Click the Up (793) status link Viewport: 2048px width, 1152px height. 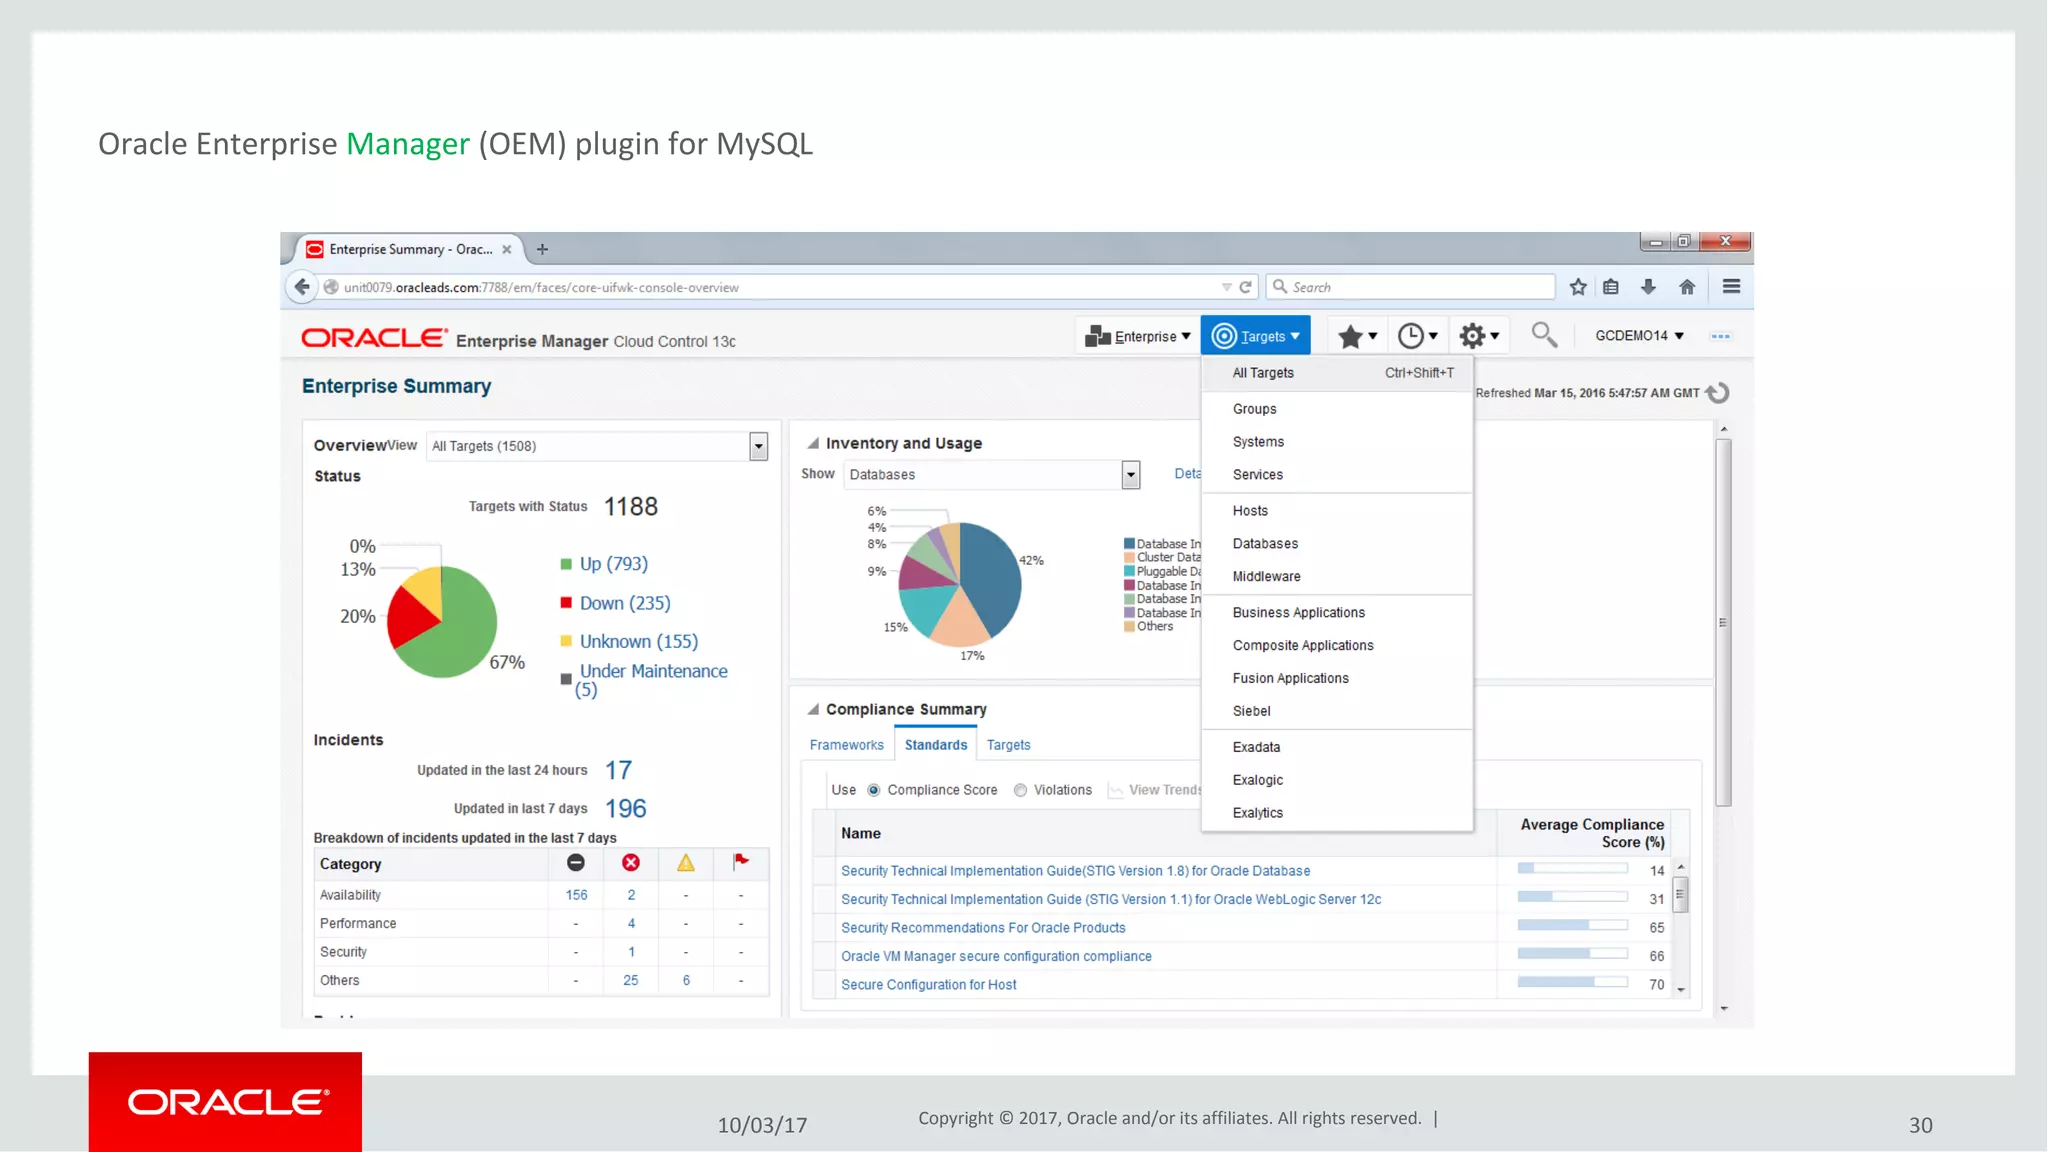(x=614, y=564)
